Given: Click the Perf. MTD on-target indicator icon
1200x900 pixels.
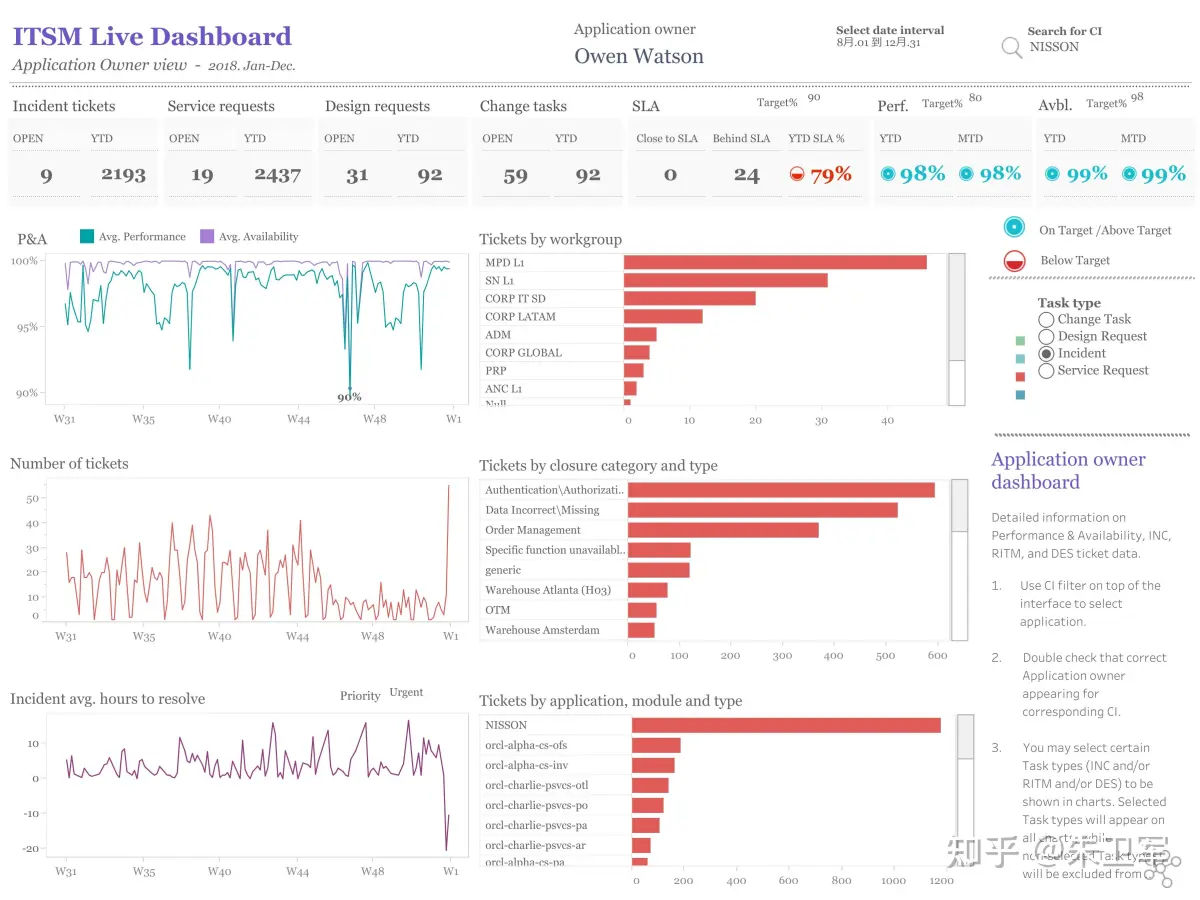Looking at the screenshot, I should point(966,174).
